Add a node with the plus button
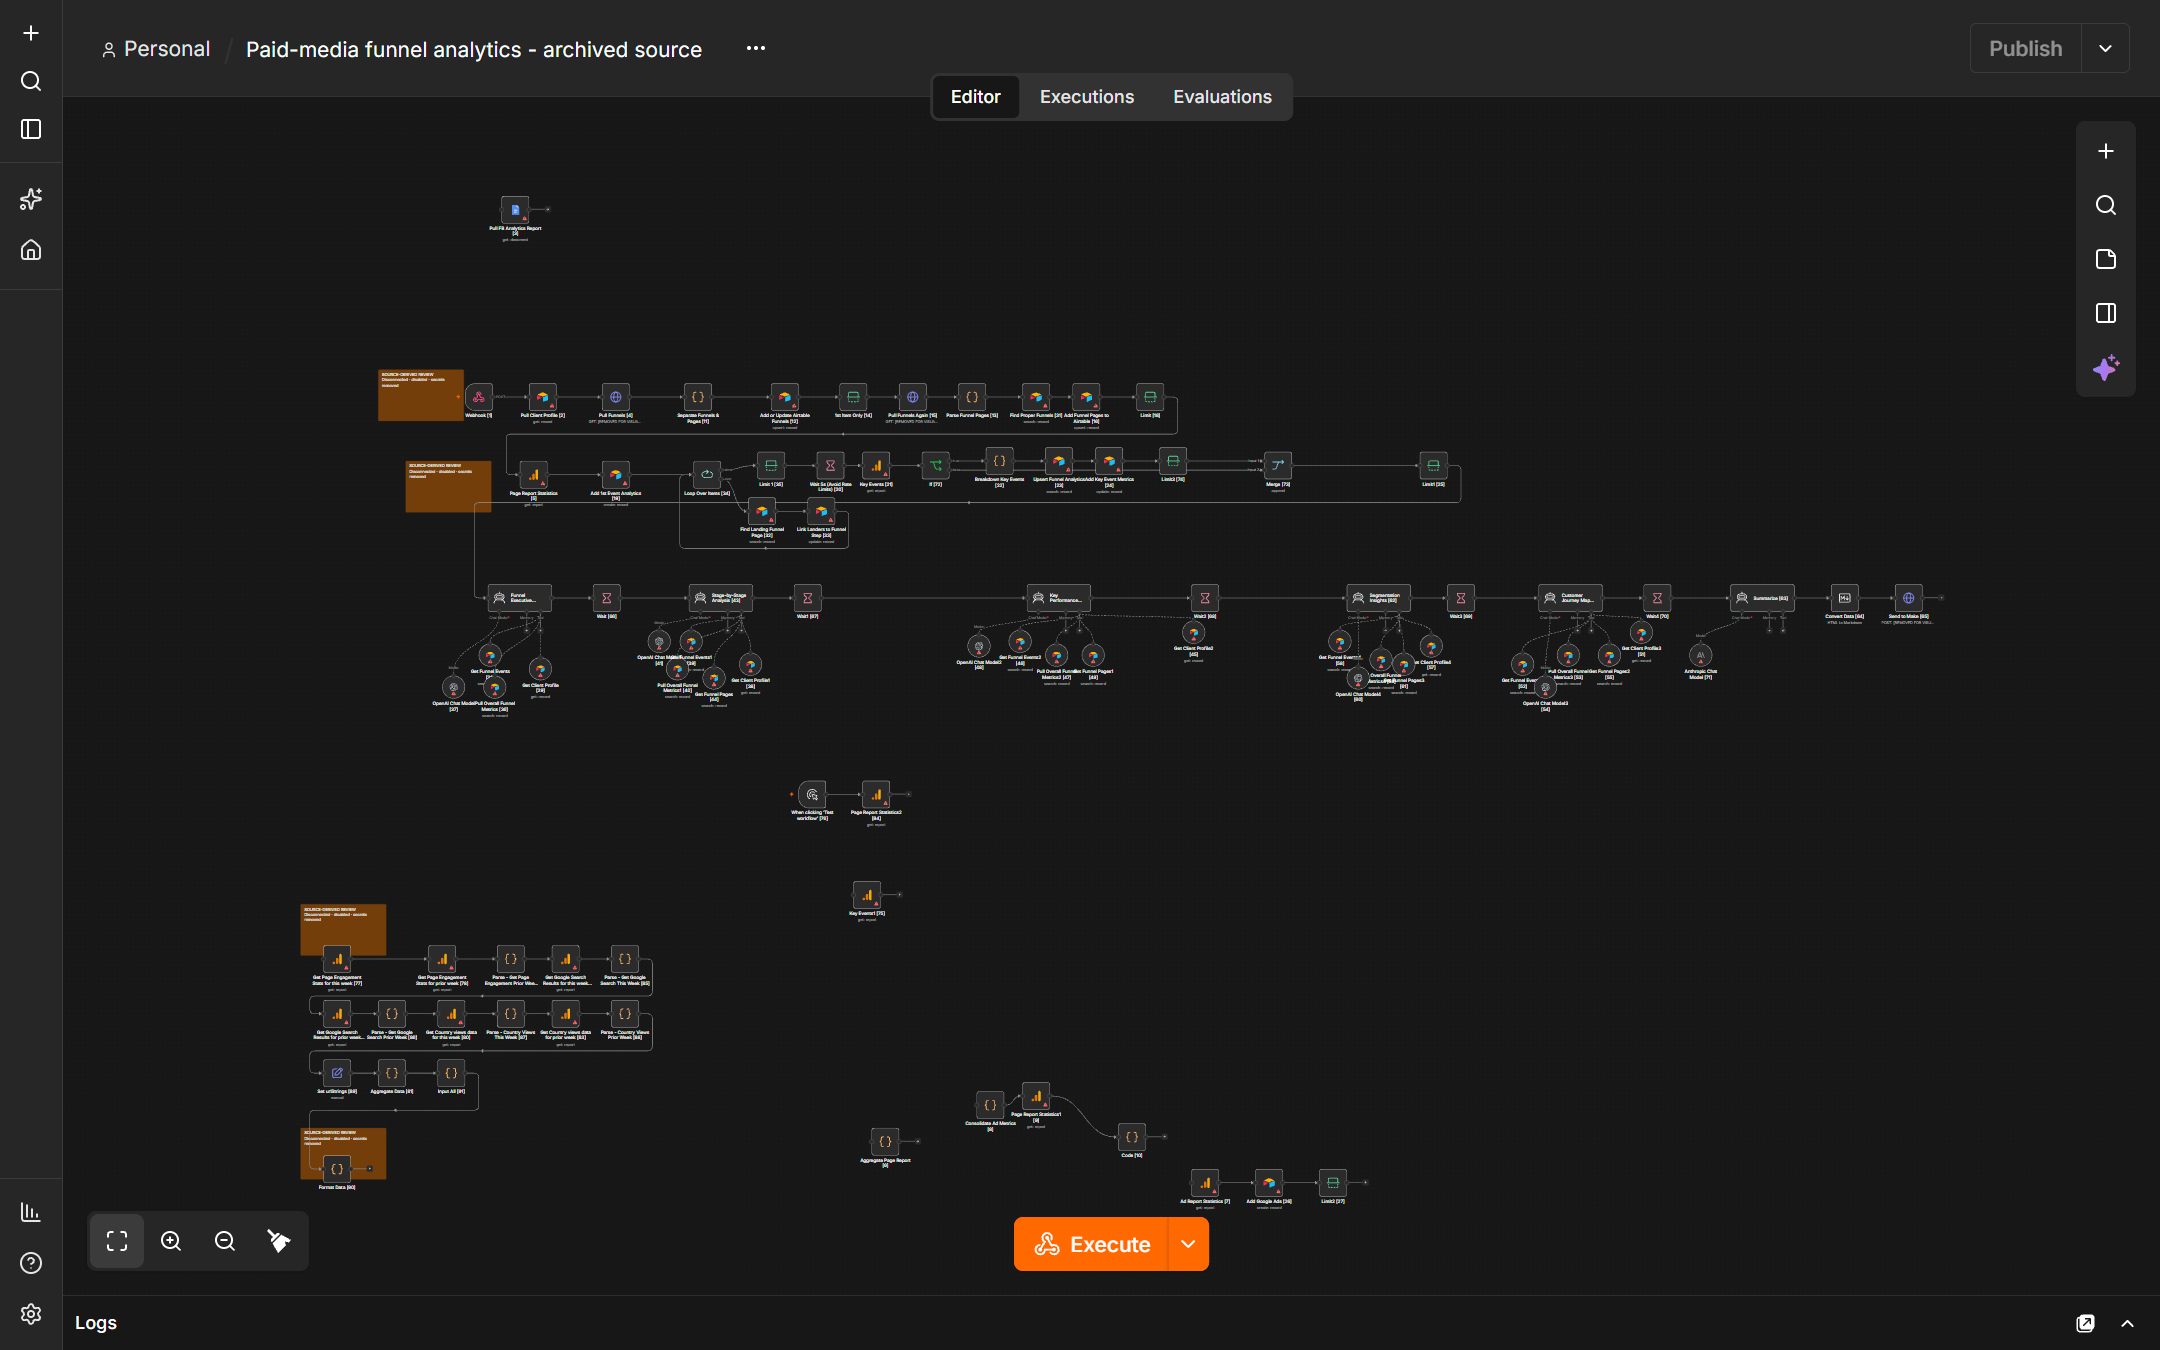 click(x=2106, y=151)
